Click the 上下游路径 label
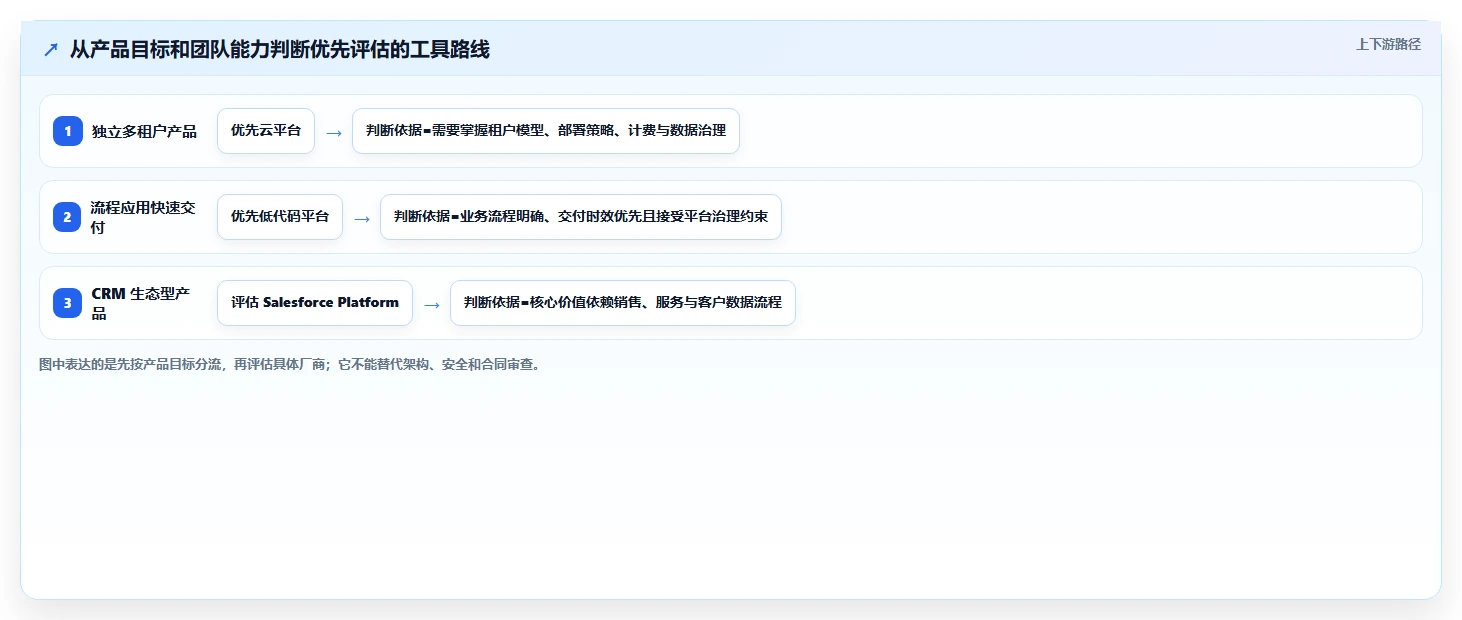Screen dimensions: 1462x620 coord(1388,44)
